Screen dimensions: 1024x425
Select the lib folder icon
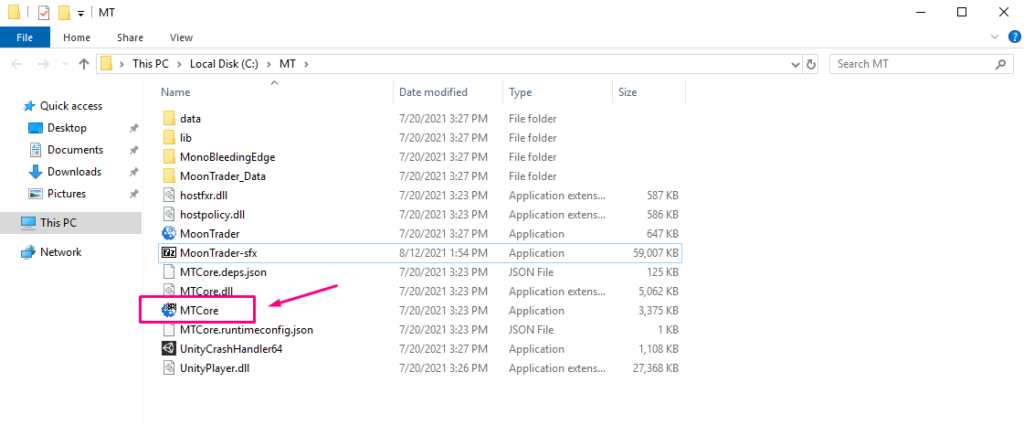[x=168, y=138]
